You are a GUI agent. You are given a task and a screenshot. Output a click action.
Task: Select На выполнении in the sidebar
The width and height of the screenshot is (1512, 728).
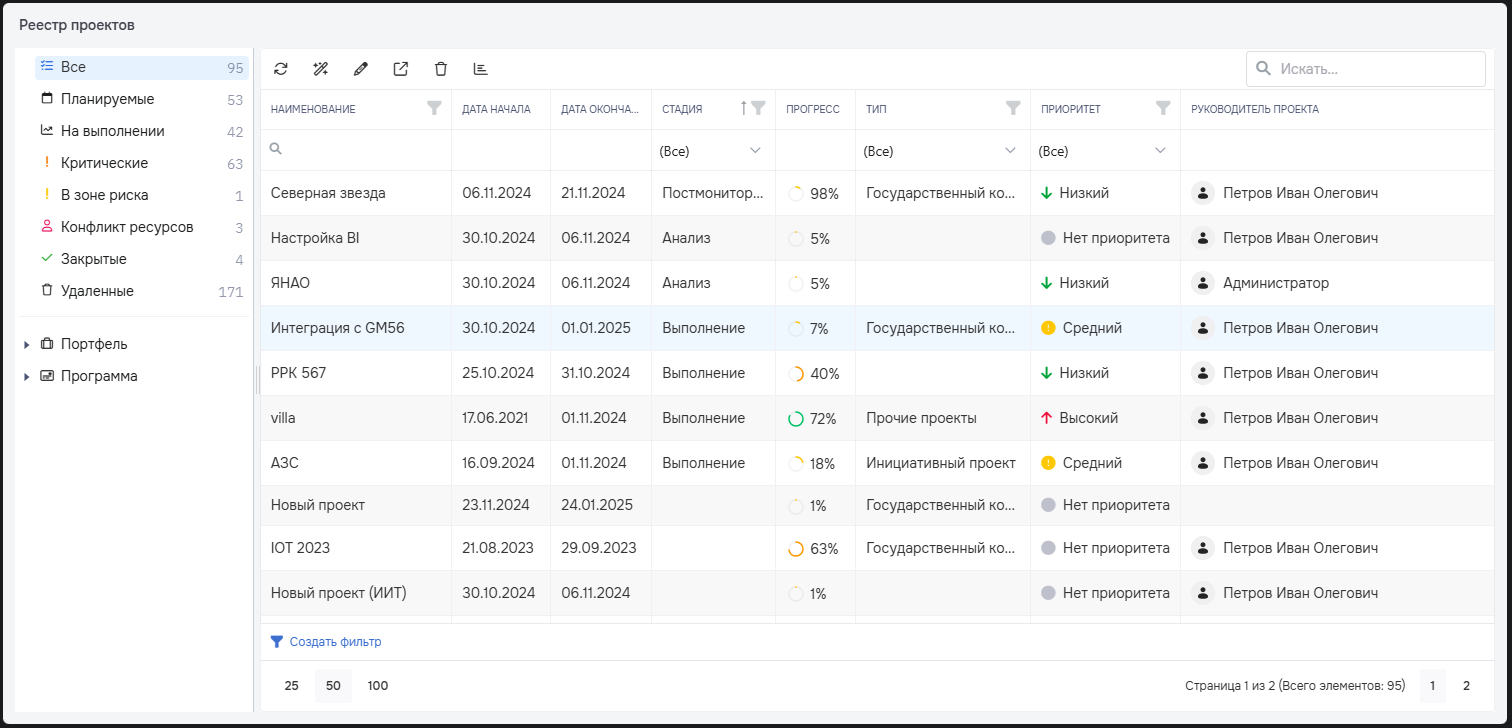coord(142,131)
